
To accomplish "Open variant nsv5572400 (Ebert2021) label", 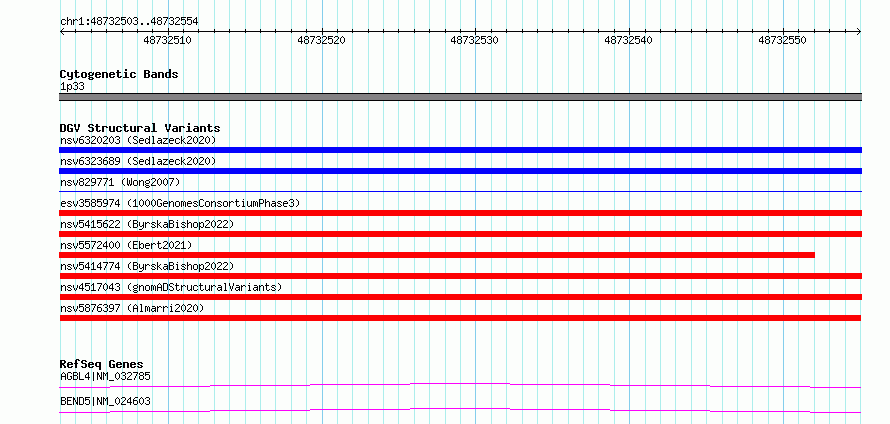I will 126,245.
